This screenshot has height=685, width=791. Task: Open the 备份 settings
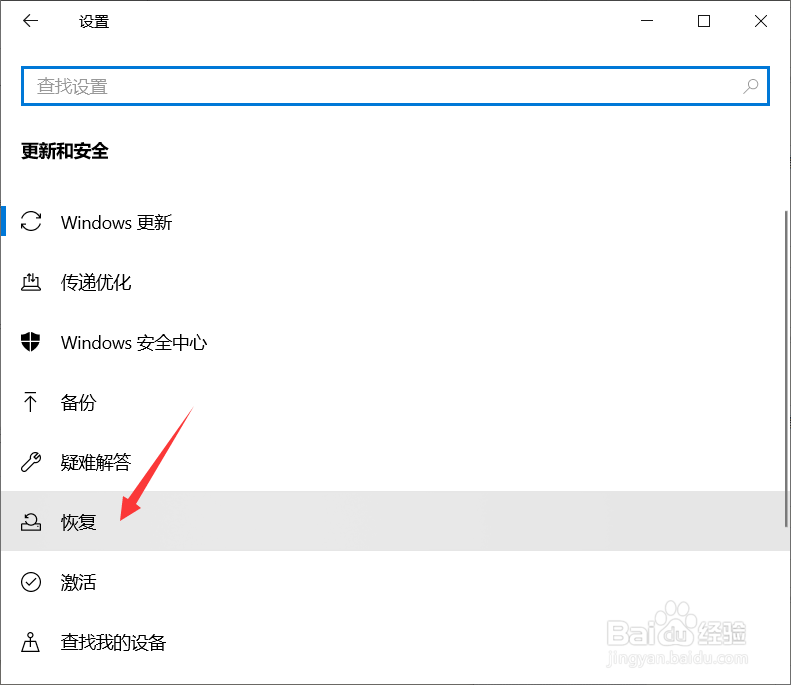(392, 402)
